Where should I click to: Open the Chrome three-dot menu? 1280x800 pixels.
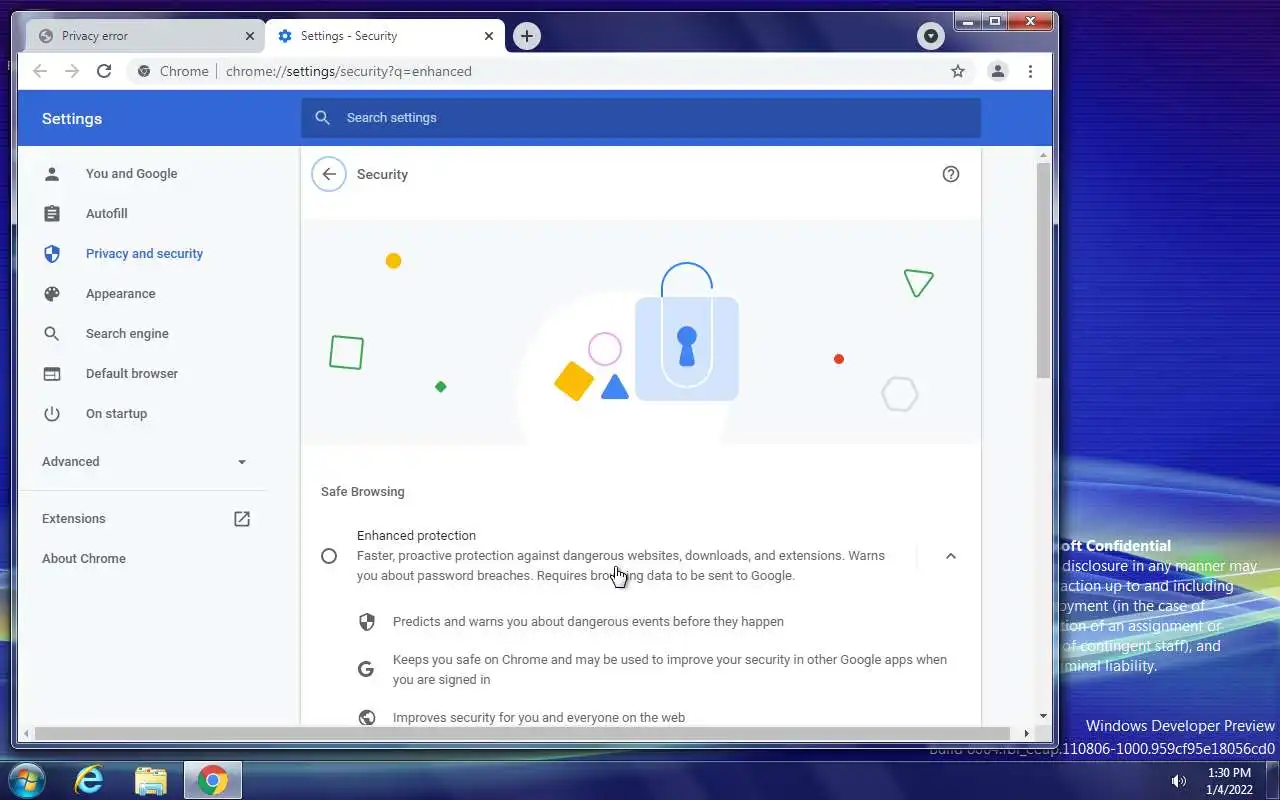coord(1030,71)
